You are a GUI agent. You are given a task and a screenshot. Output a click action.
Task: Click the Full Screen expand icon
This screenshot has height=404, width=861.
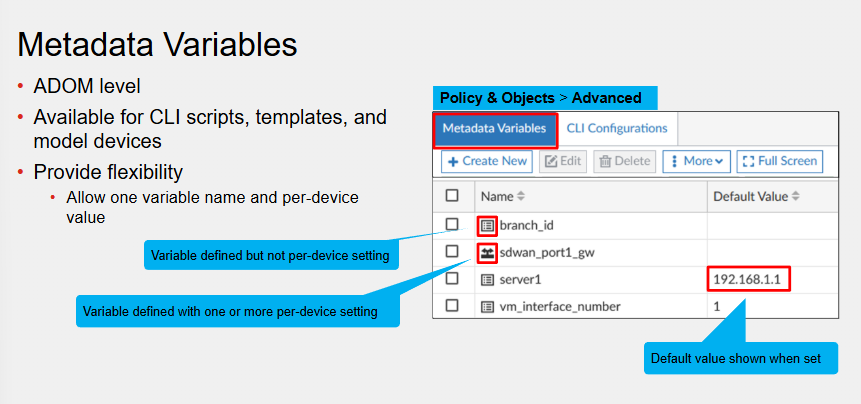[x=748, y=161]
